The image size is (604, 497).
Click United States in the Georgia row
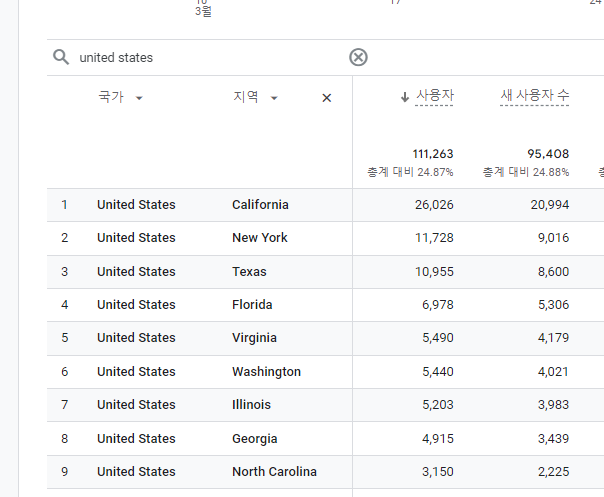136,439
